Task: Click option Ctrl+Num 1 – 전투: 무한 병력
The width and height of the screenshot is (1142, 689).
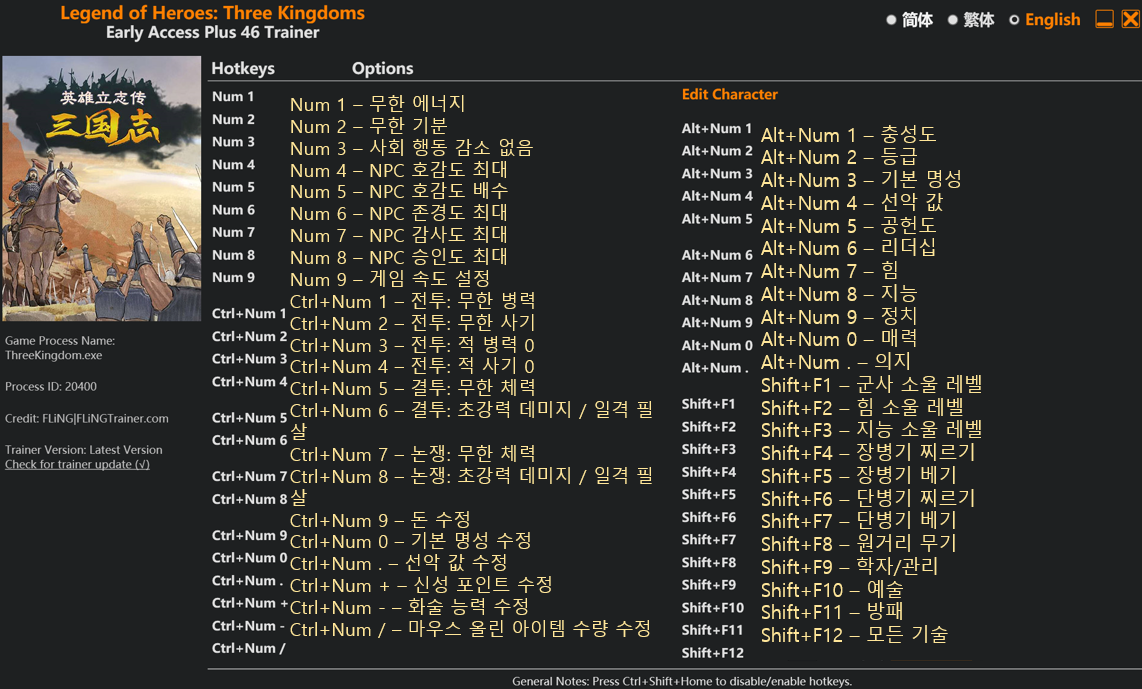Action: coord(412,301)
